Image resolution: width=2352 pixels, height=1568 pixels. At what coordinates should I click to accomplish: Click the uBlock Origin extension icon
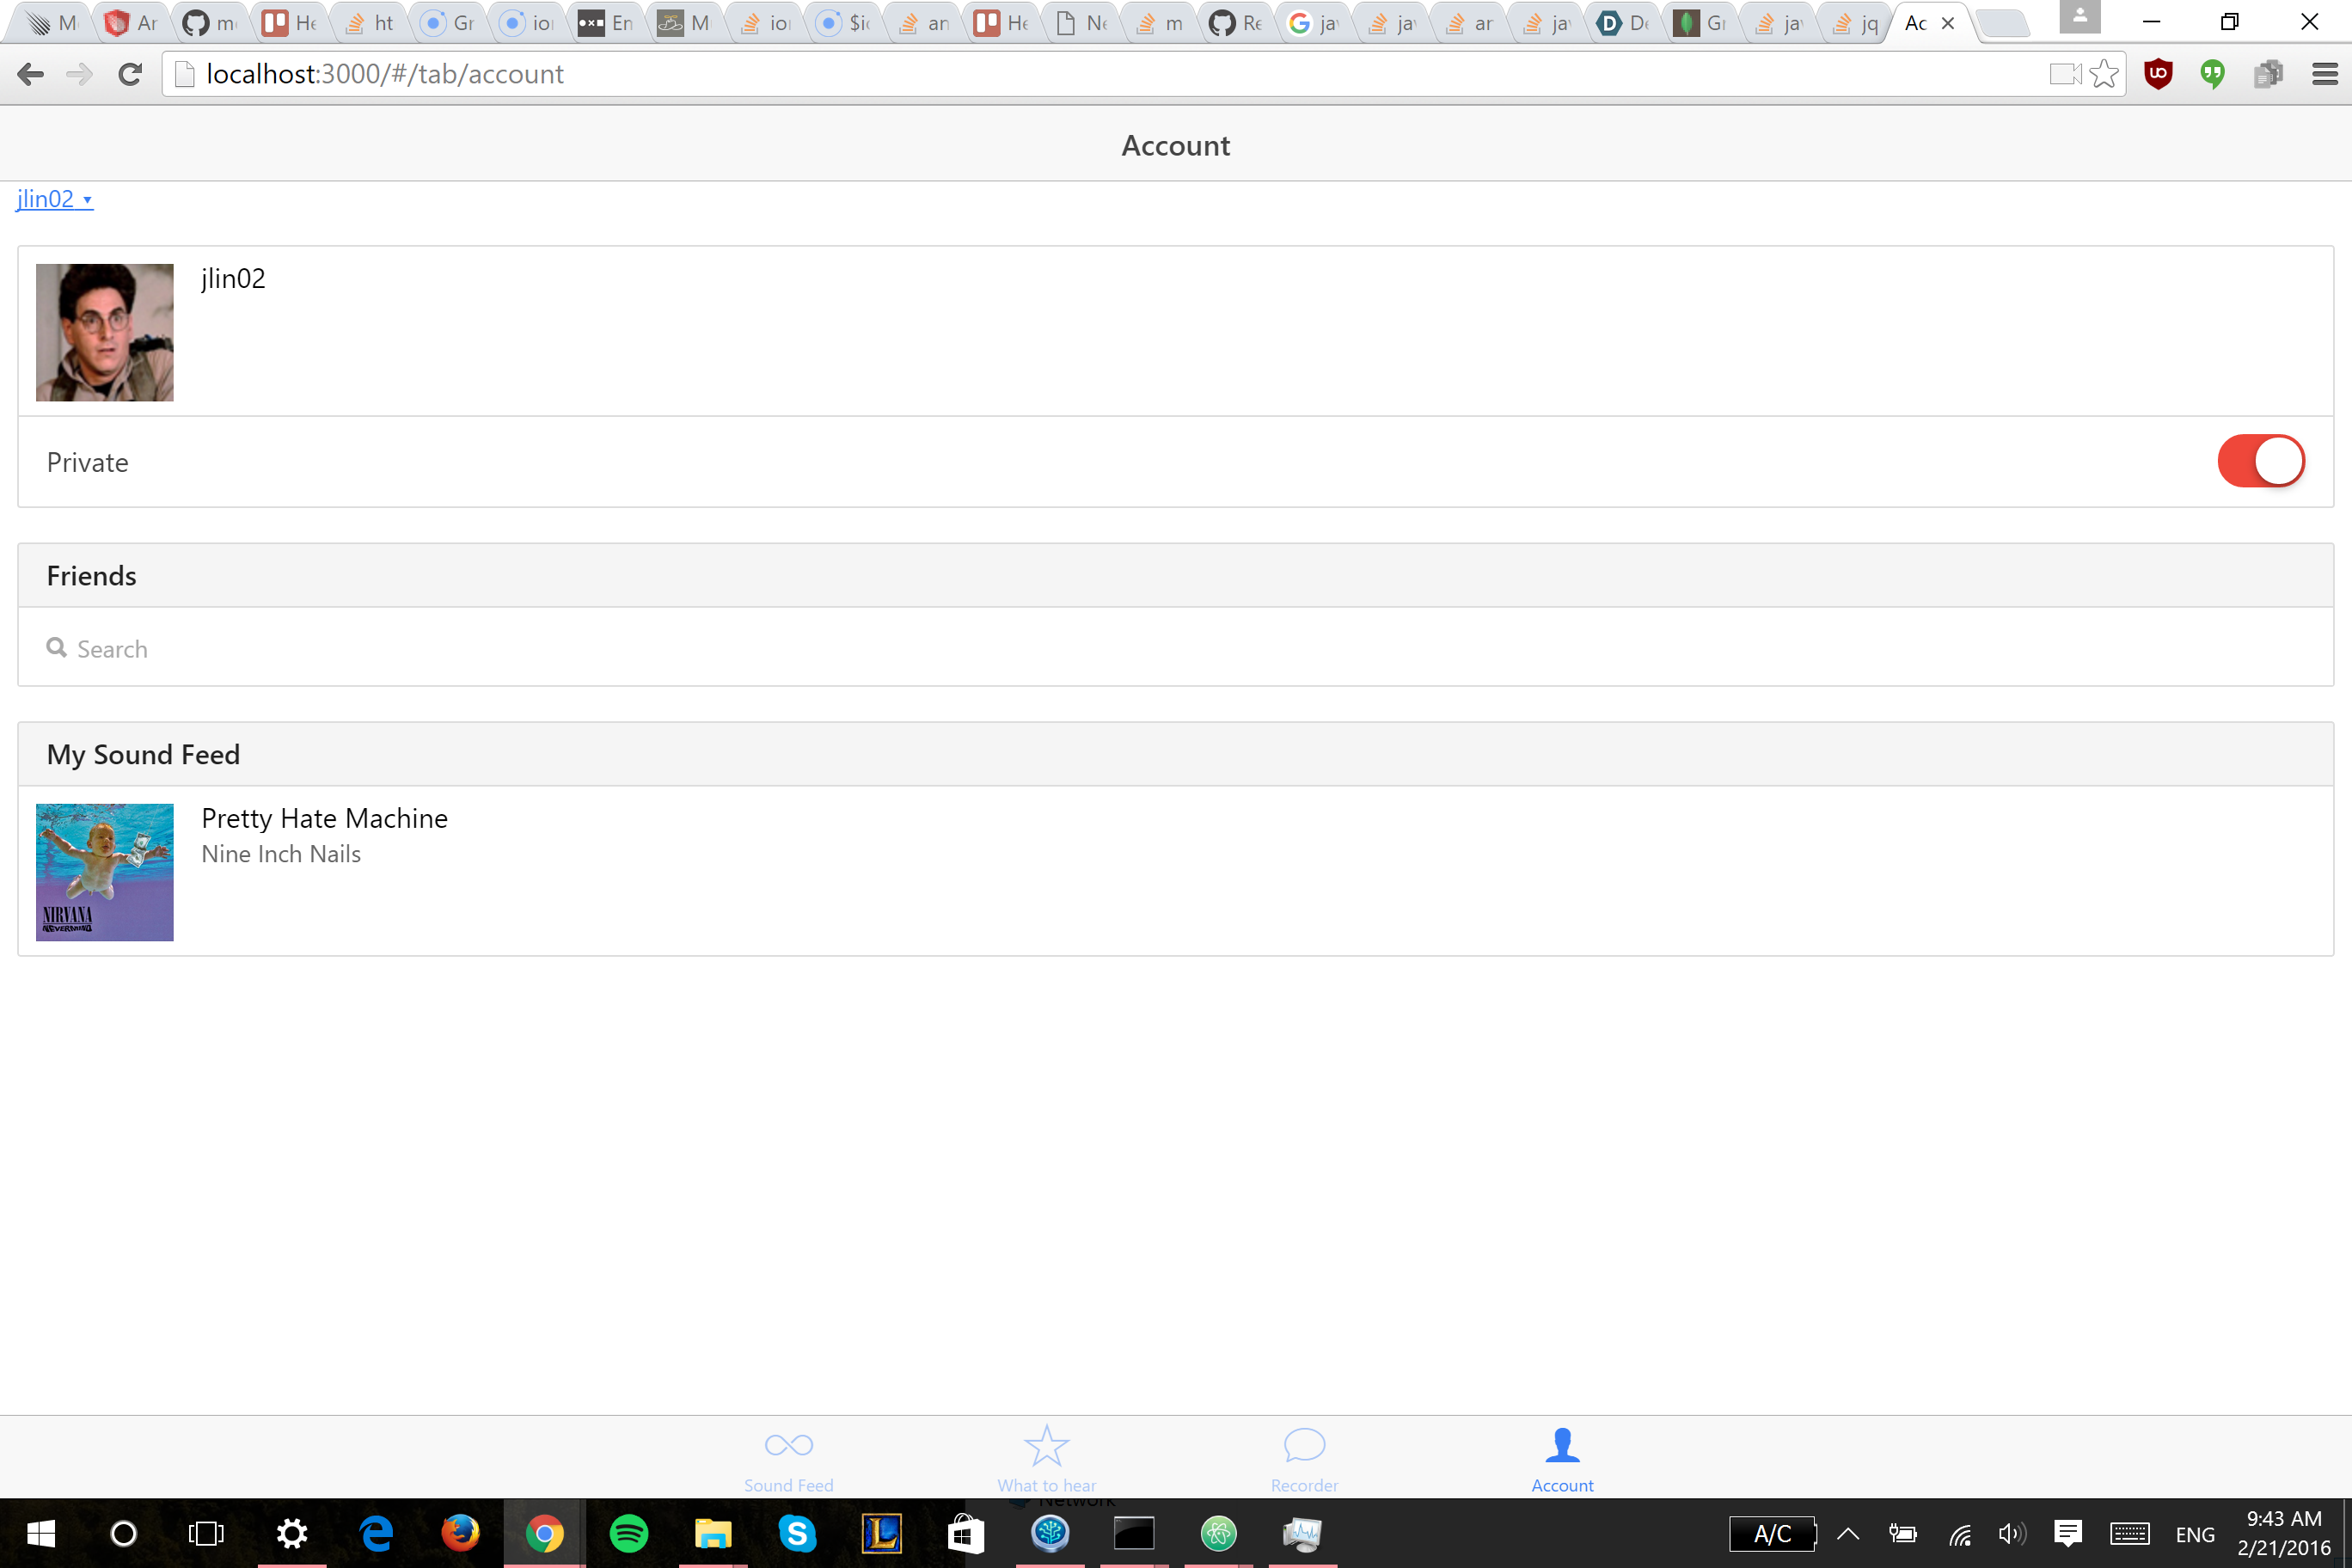point(2159,74)
